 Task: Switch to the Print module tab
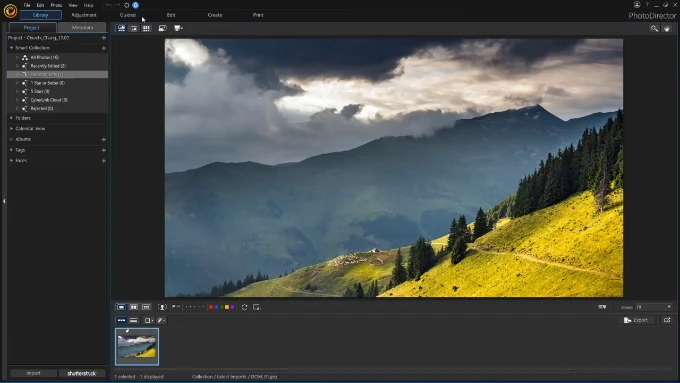tap(258, 15)
